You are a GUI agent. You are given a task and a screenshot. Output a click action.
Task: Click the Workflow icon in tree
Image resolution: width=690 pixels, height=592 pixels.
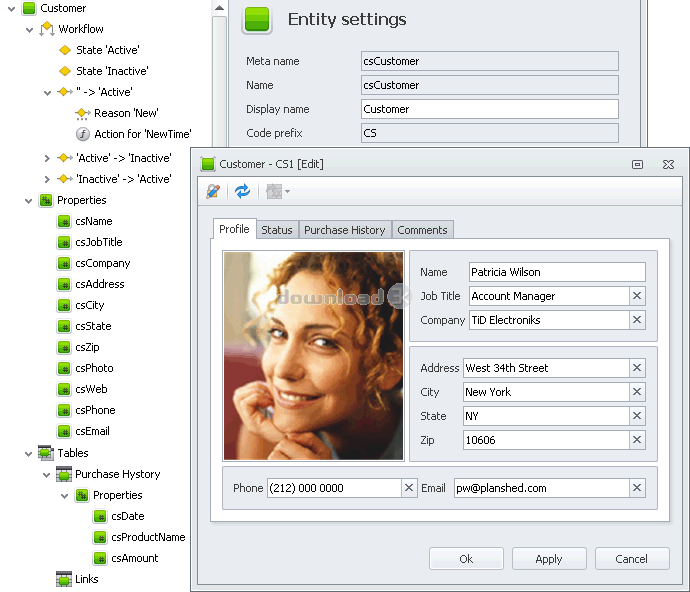pos(47,29)
